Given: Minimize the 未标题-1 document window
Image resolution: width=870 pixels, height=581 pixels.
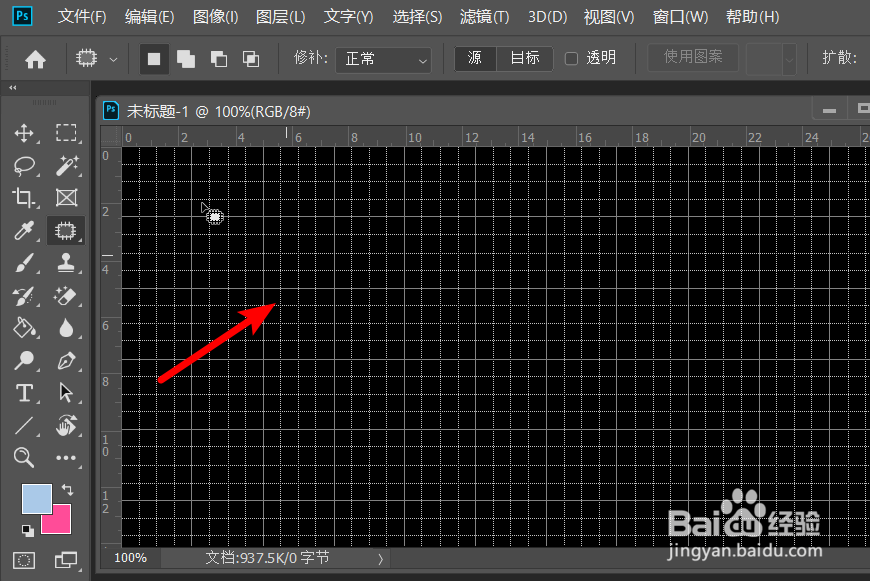Looking at the screenshot, I should 829,110.
